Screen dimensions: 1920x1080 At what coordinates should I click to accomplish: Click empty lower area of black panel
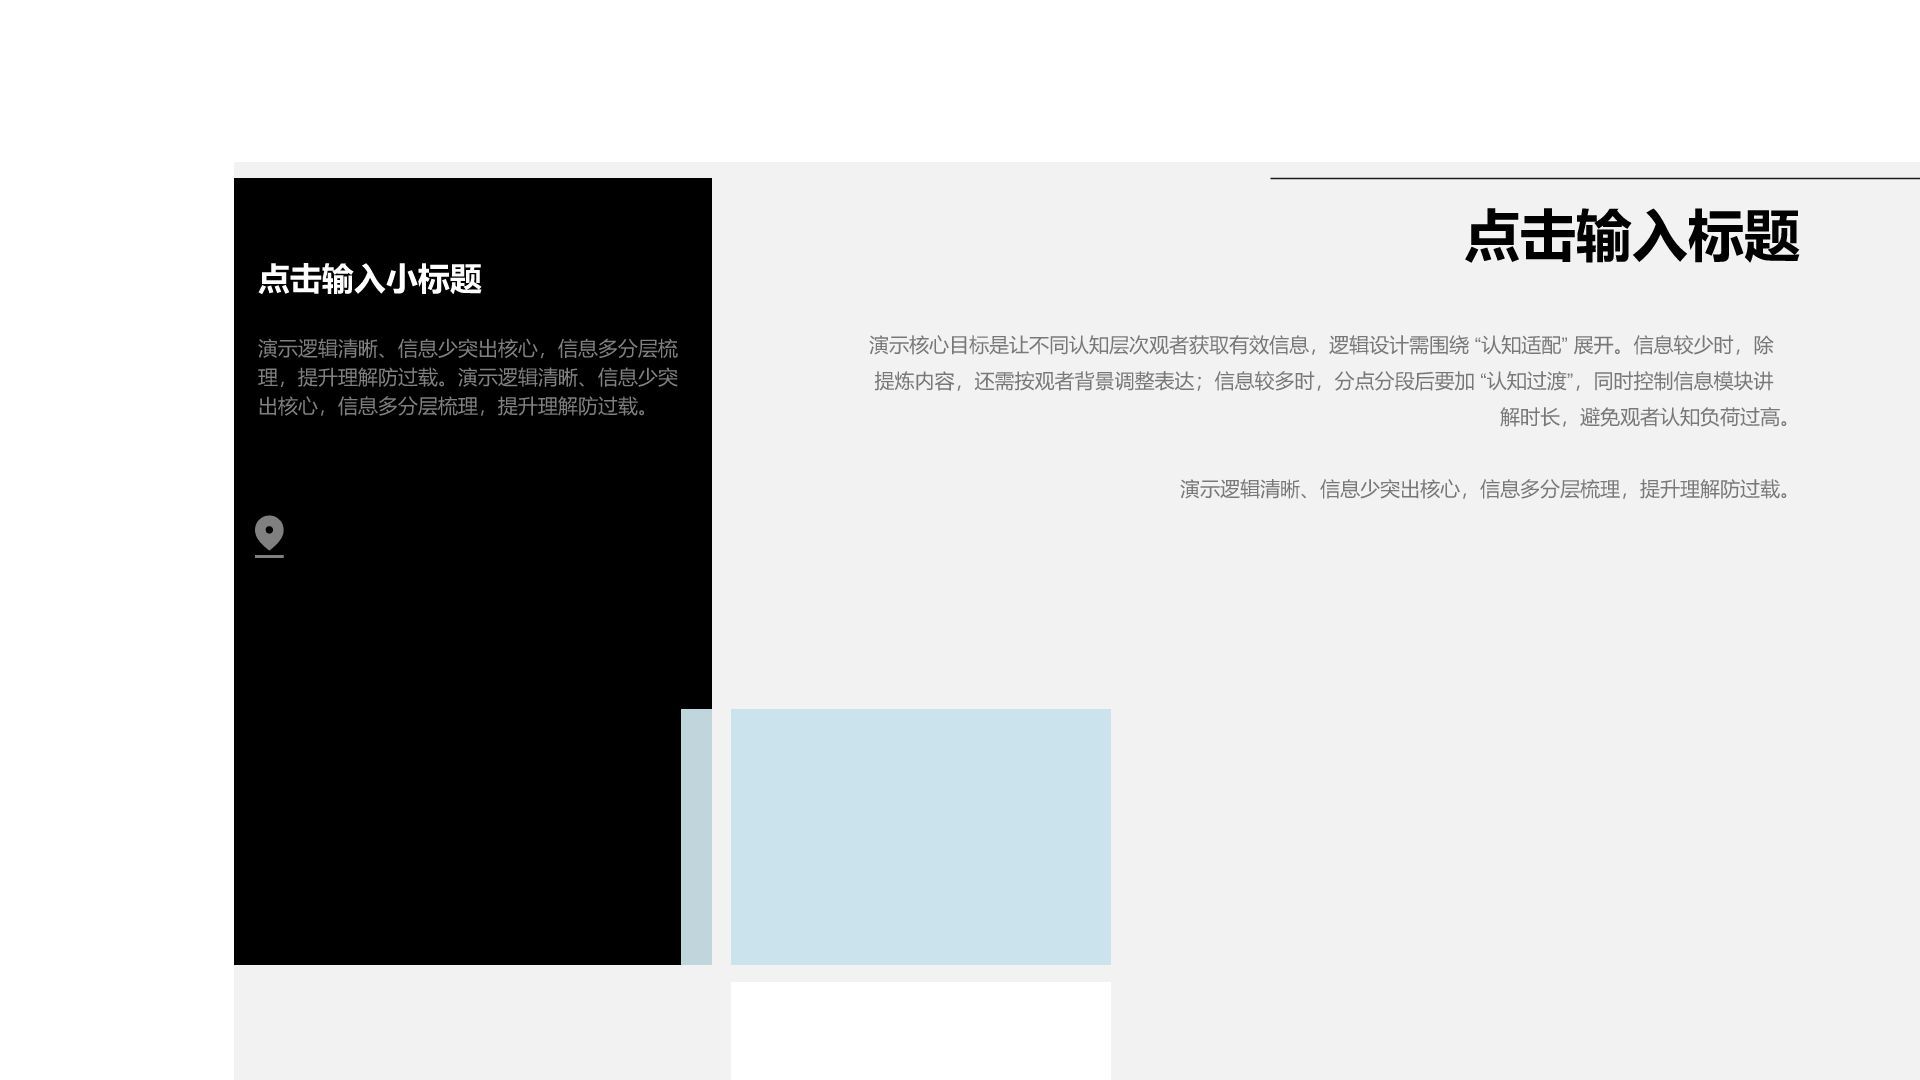coord(450,780)
